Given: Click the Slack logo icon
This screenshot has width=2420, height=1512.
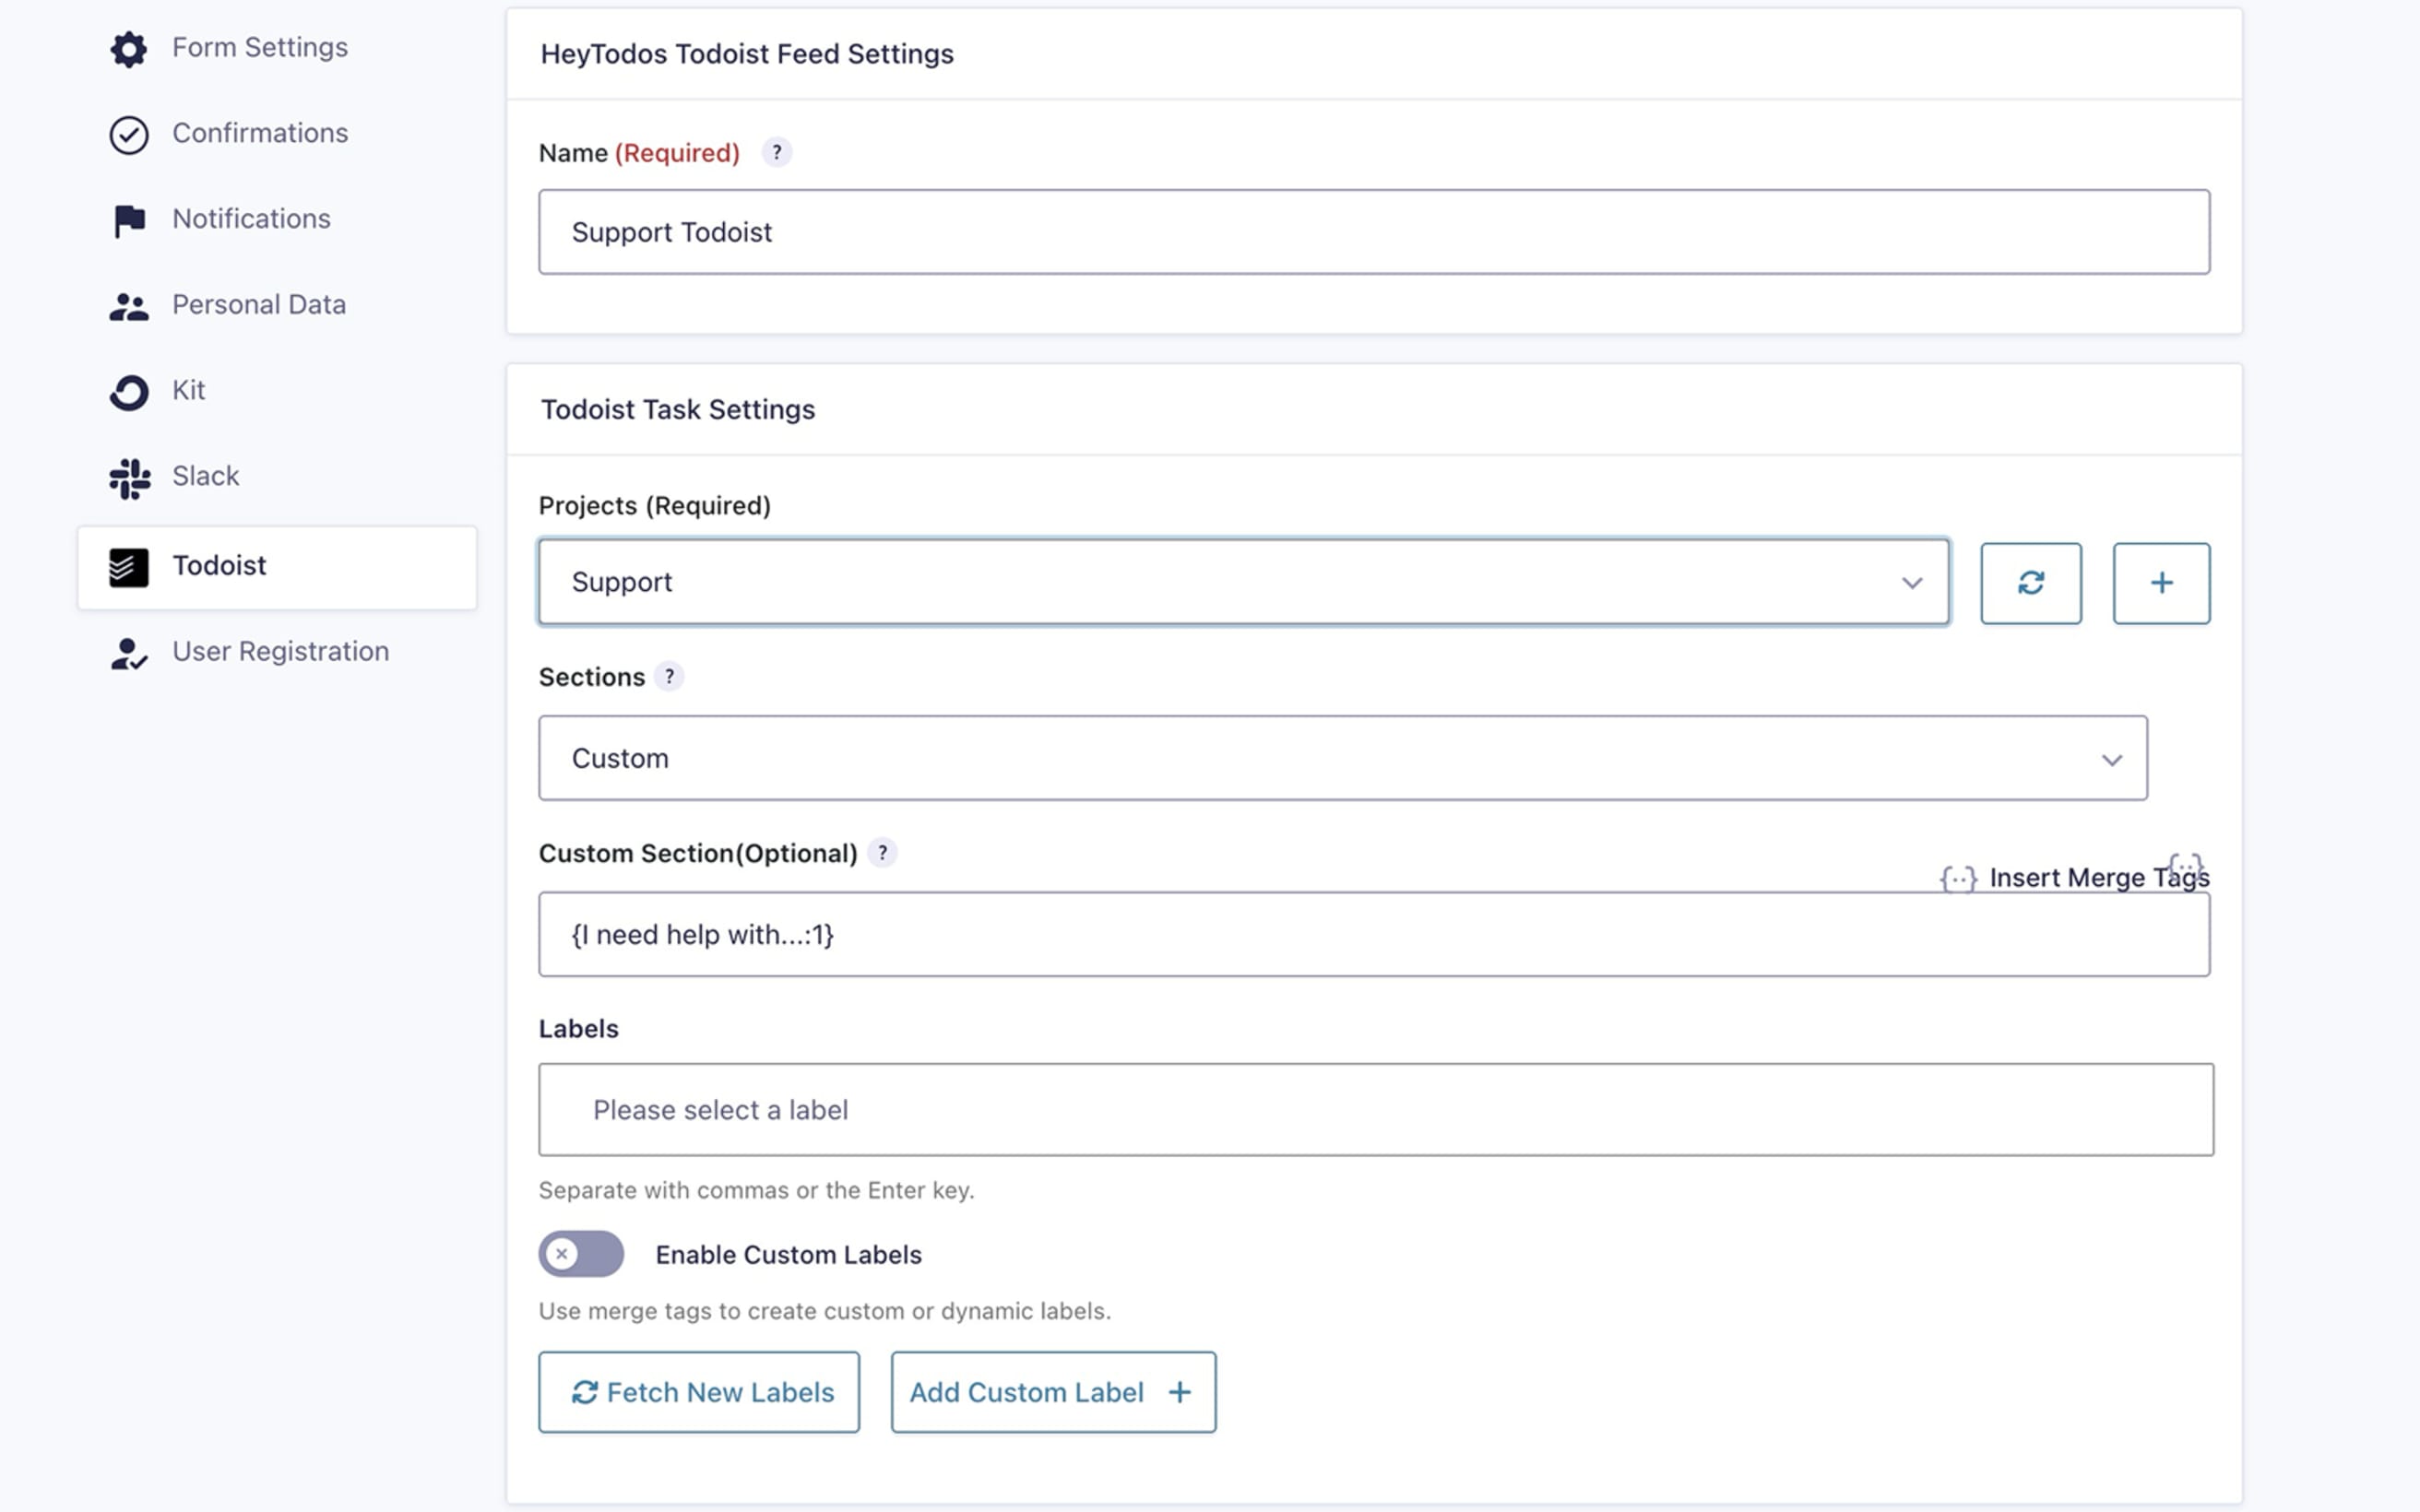Looking at the screenshot, I should tap(128, 477).
